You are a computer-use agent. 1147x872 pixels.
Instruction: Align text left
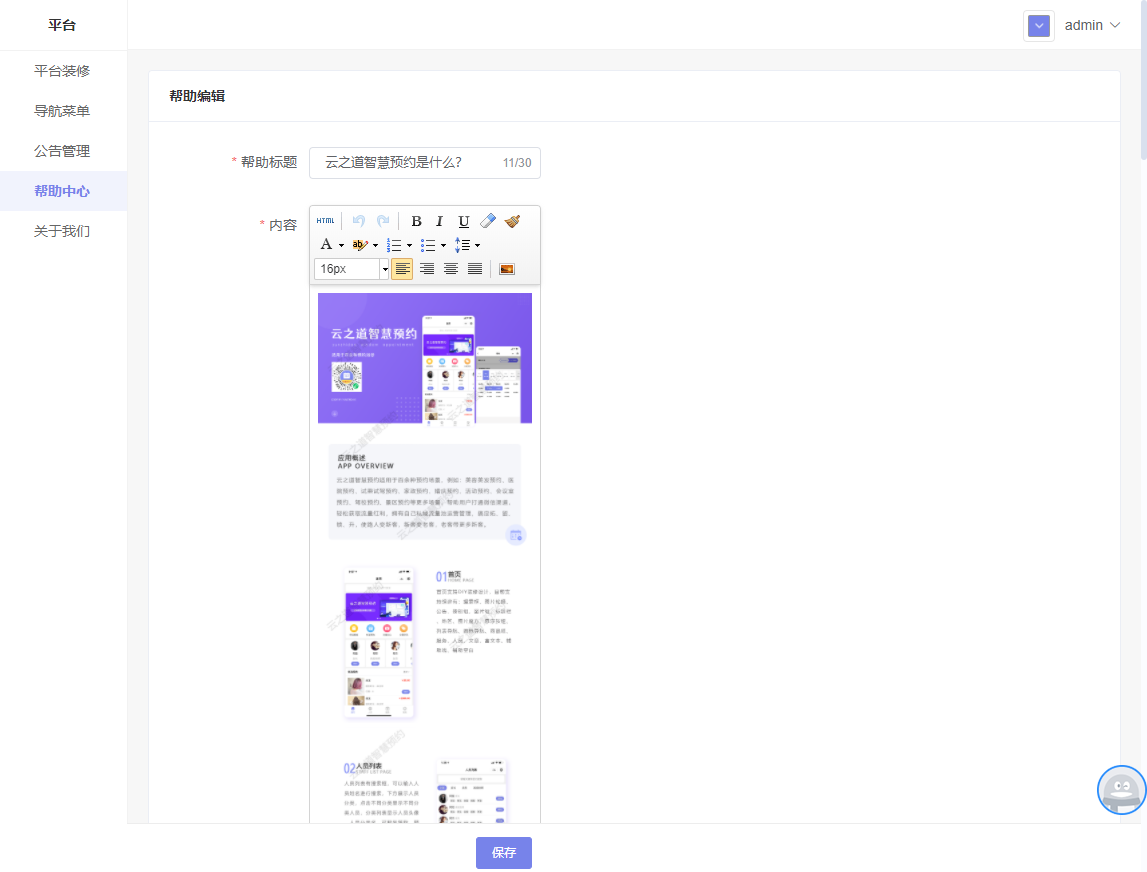point(402,269)
